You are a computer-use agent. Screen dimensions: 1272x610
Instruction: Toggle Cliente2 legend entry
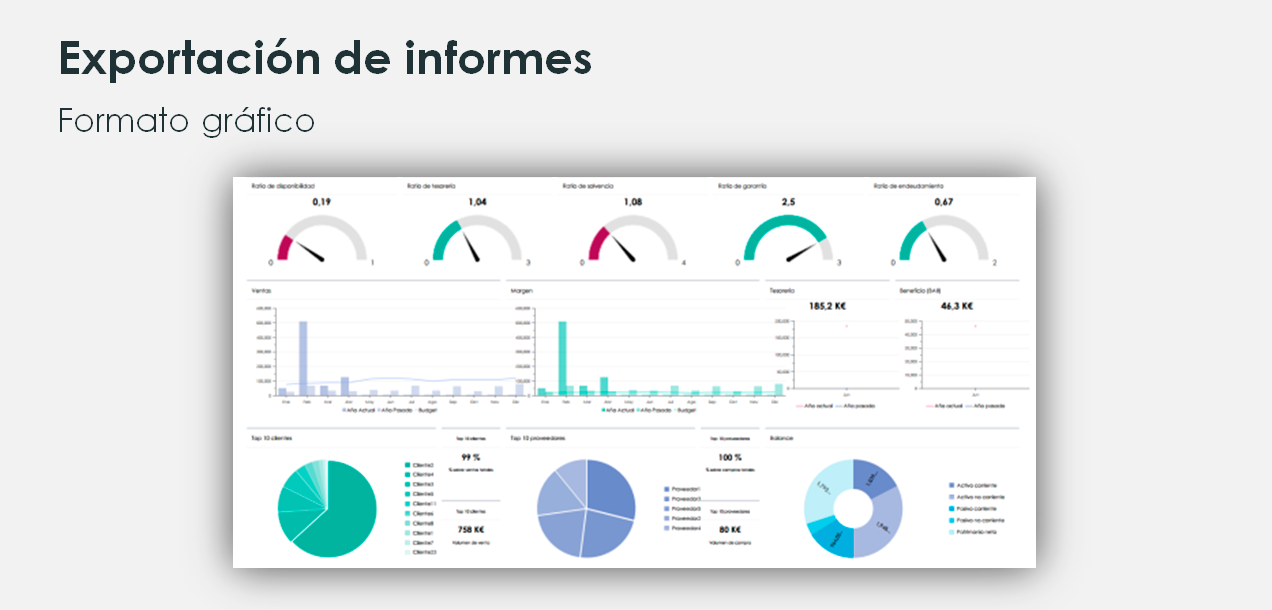(419, 465)
